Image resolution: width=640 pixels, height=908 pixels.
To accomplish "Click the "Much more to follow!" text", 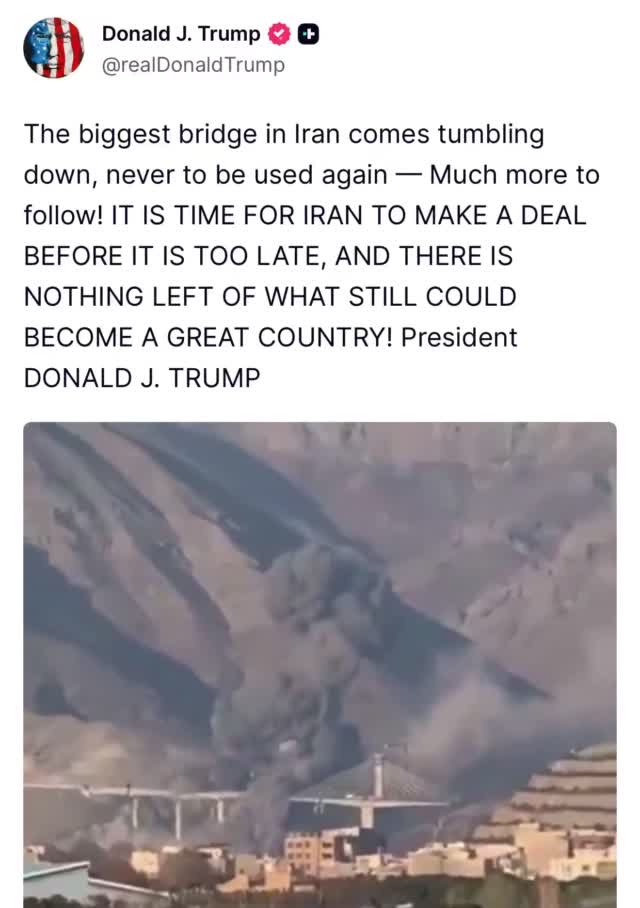I will pyautogui.click(x=312, y=195).
